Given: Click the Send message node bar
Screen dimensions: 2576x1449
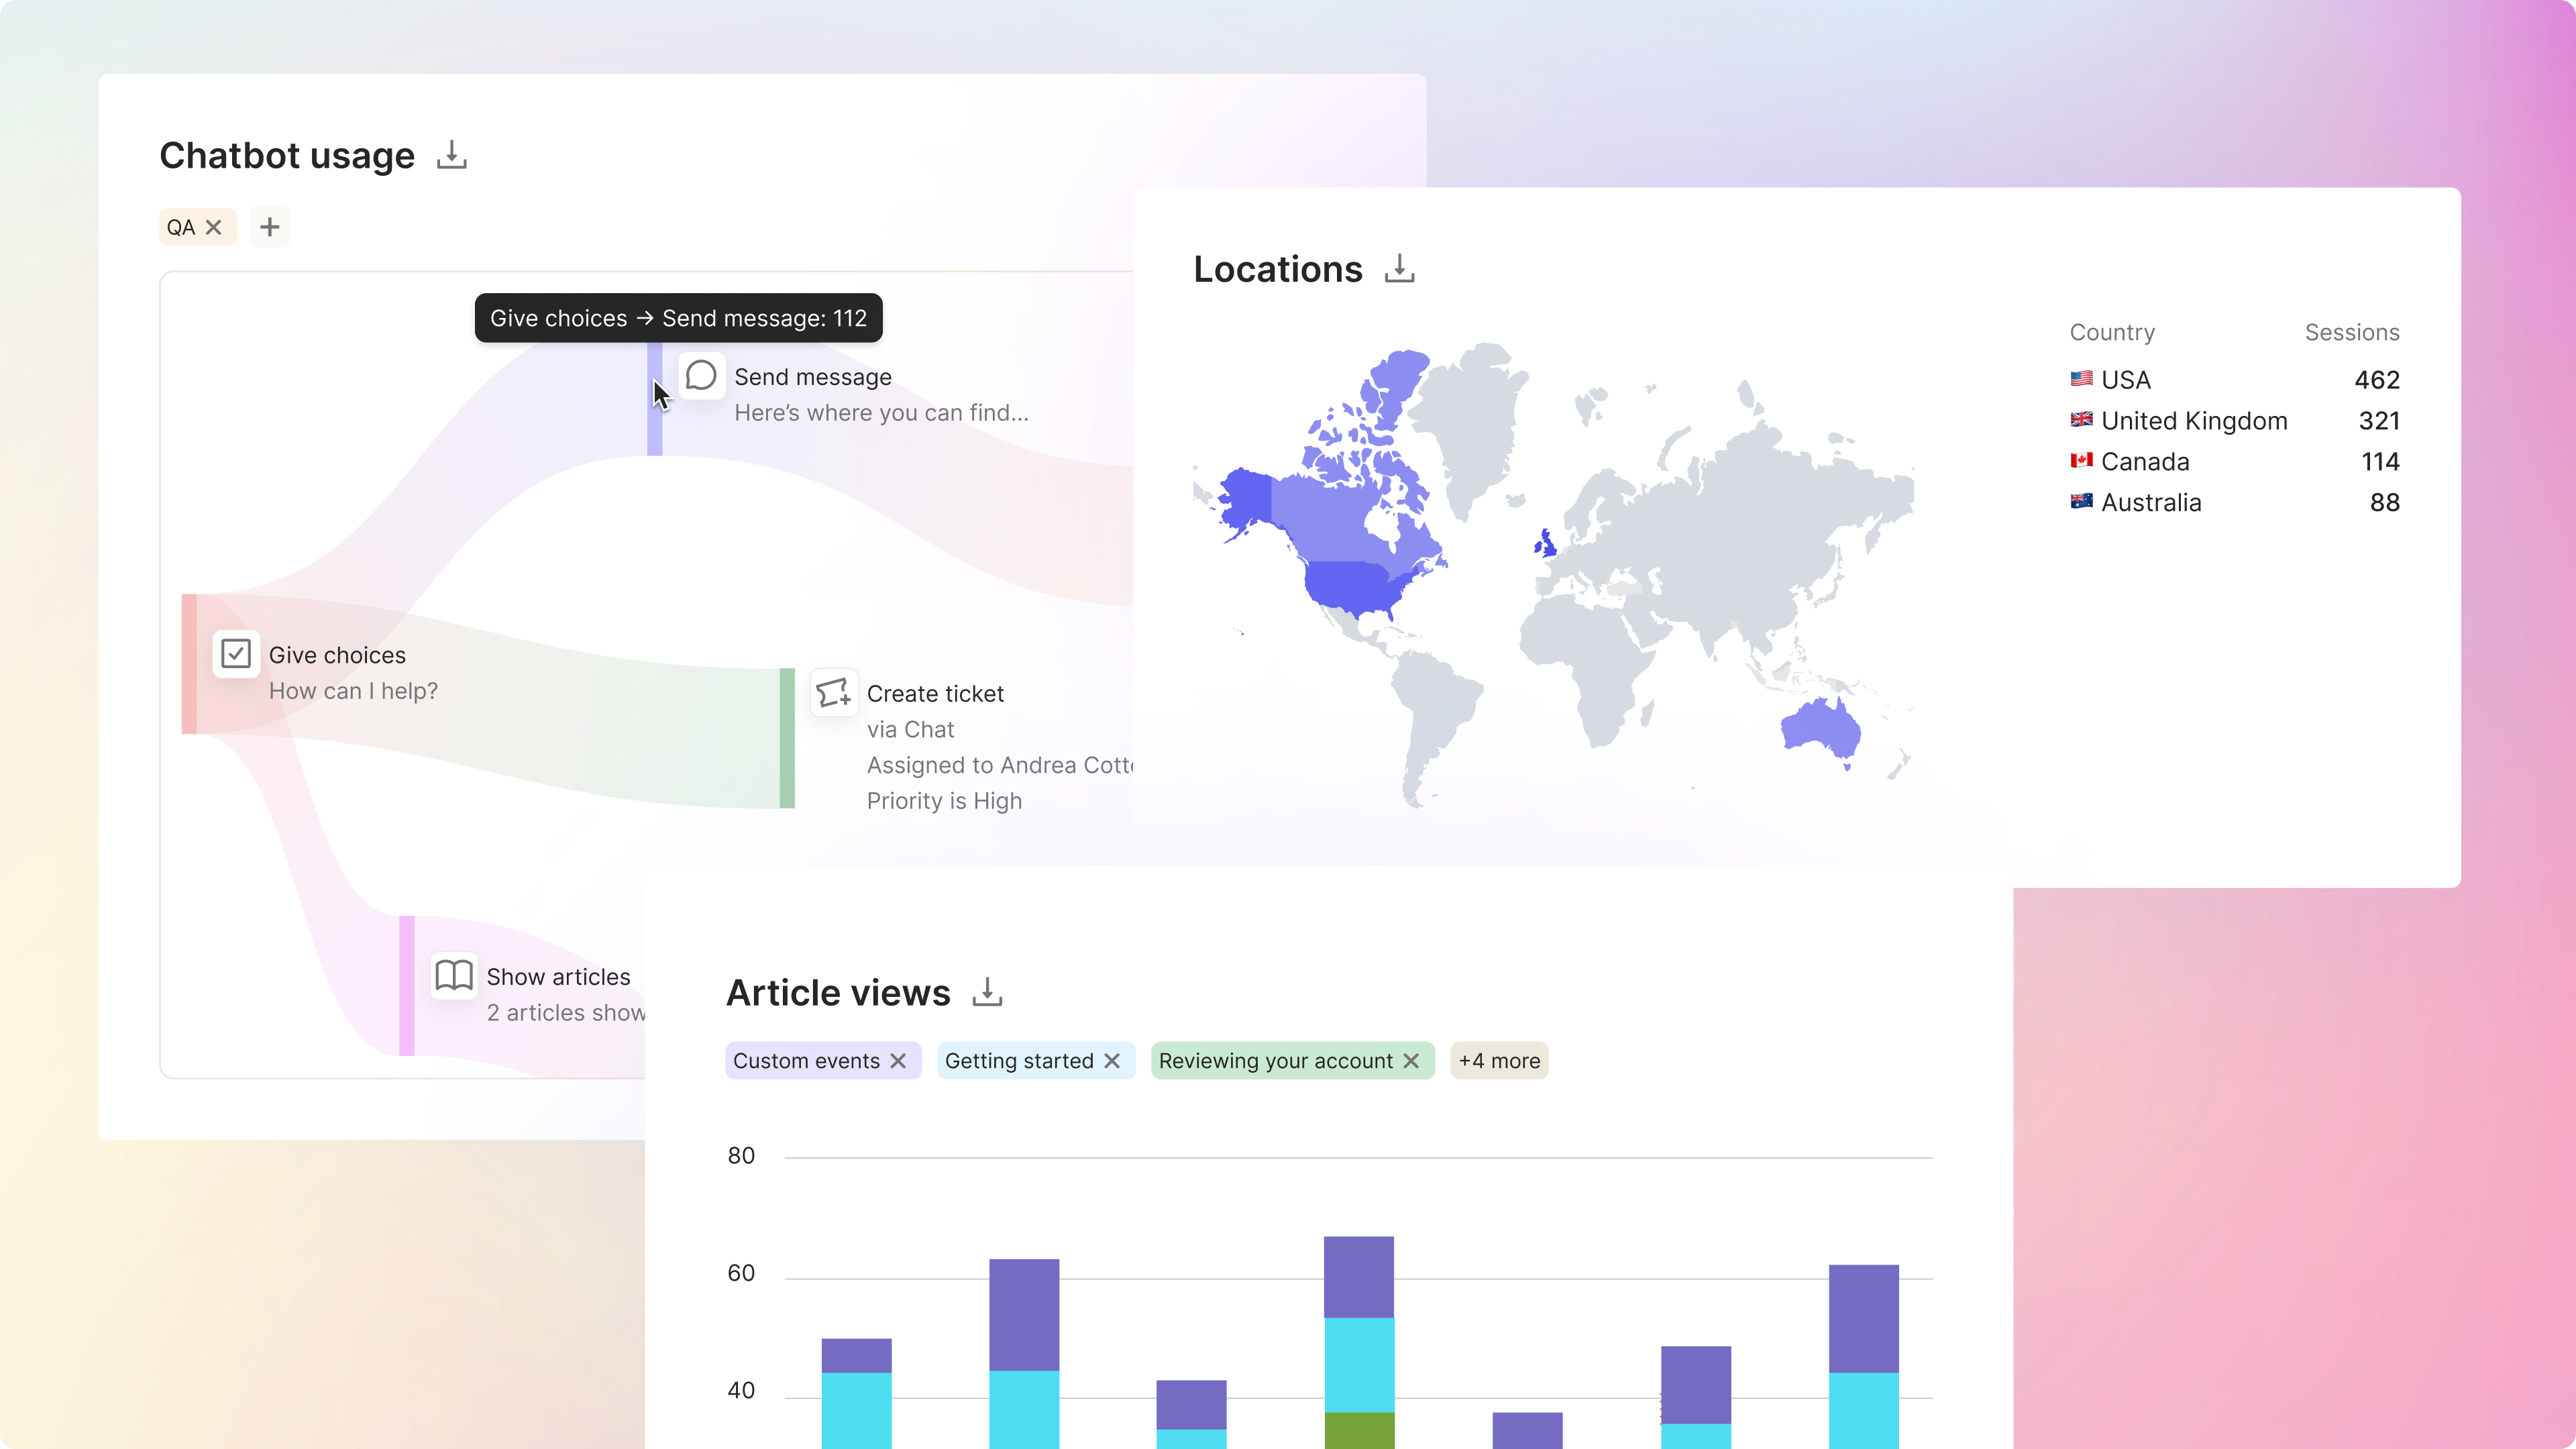Looking at the screenshot, I should click(655, 399).
